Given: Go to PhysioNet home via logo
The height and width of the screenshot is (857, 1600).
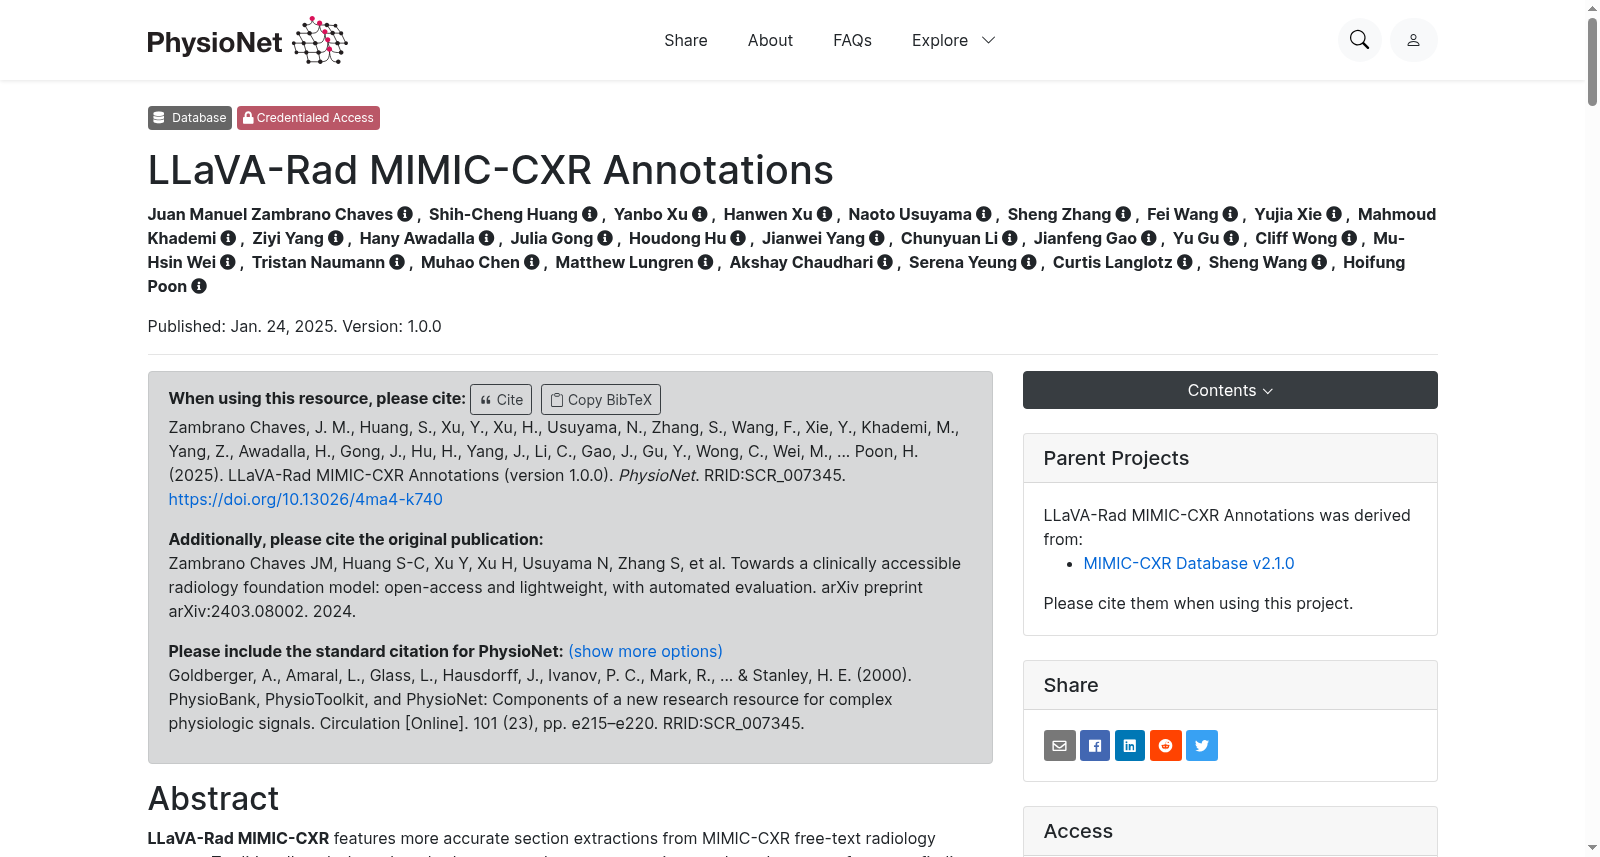Looking at the screenshot, I should pyautogui.click(x=247, y=41).
